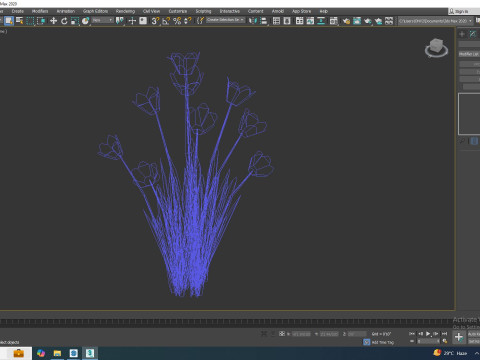Click the Mirror tool icon
480x360 pixels.
pos(253,21)
